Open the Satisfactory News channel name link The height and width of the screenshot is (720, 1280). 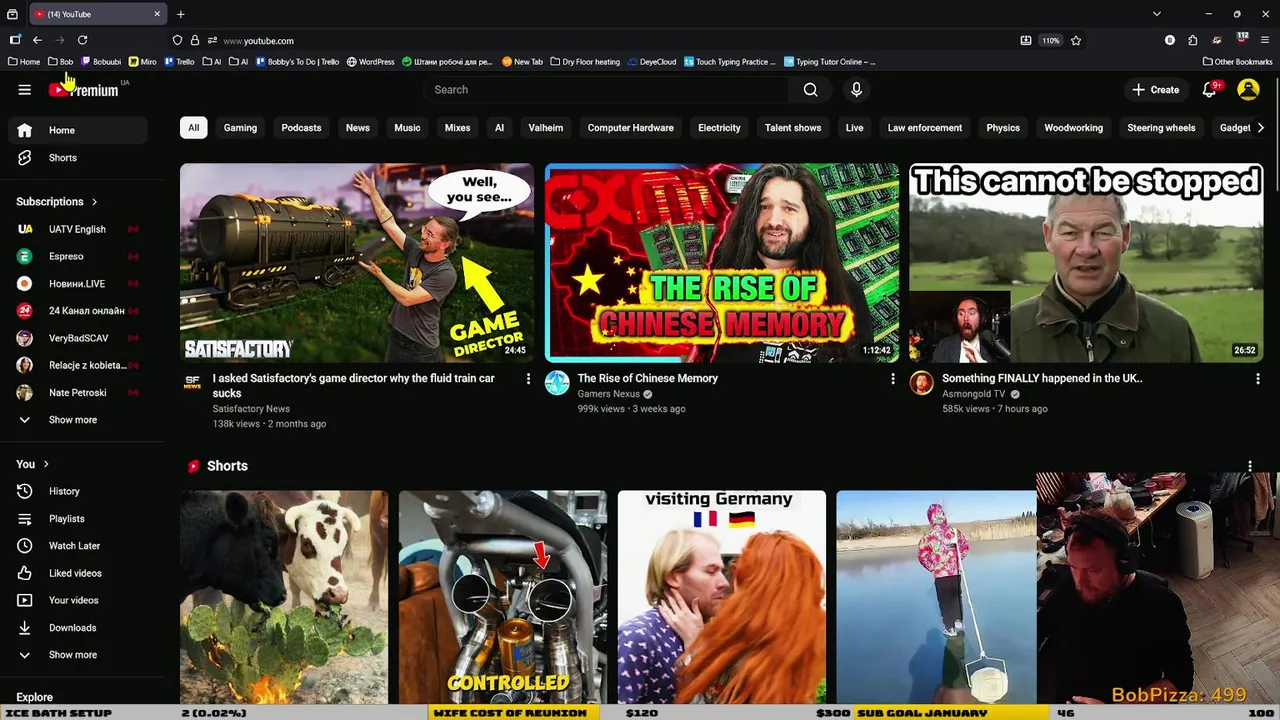click(x=251, y=409)
